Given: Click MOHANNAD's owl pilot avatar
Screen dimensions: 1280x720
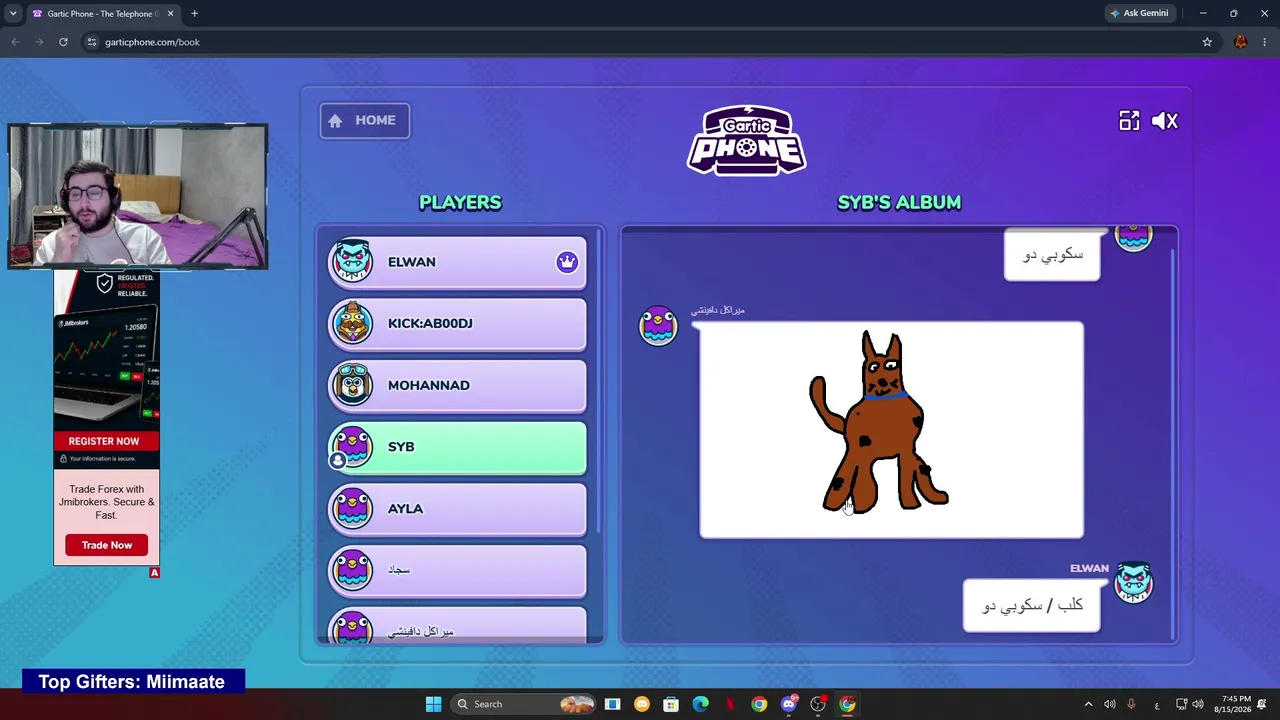Looking at the screenshot, I should pyautogui.click(x=352, y=385).
